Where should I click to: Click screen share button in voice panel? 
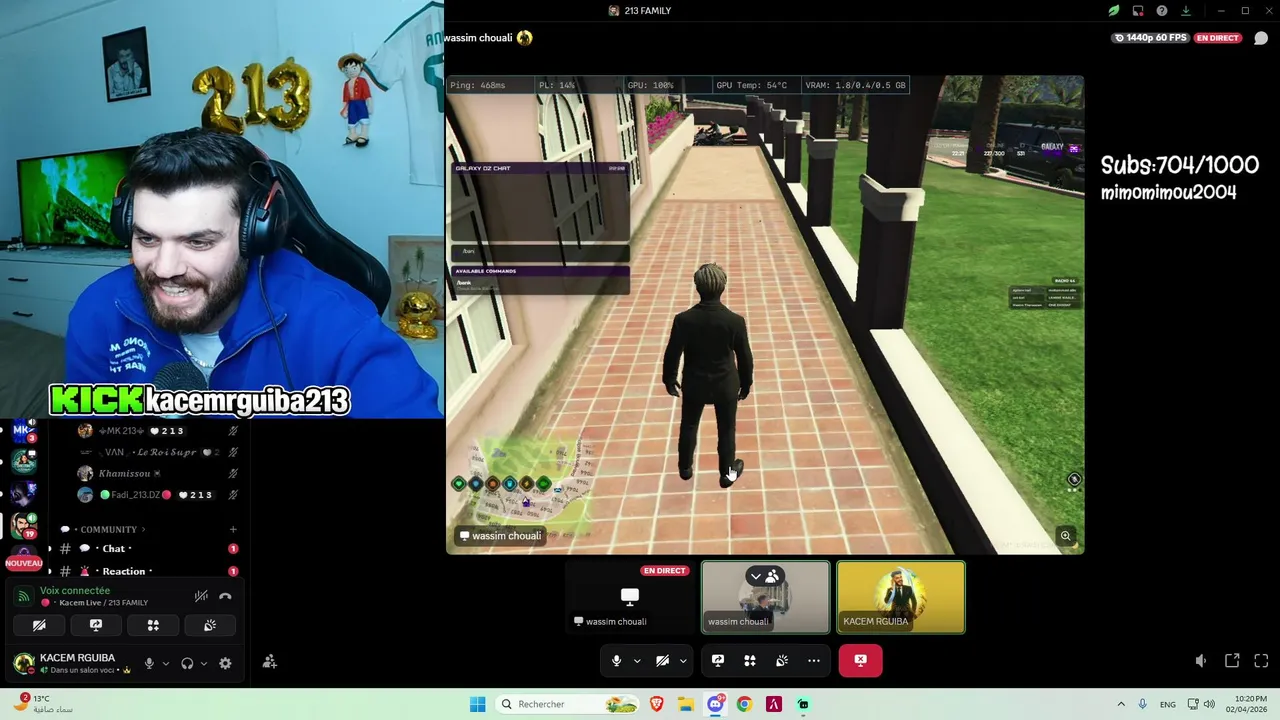[x=96, y=625]
